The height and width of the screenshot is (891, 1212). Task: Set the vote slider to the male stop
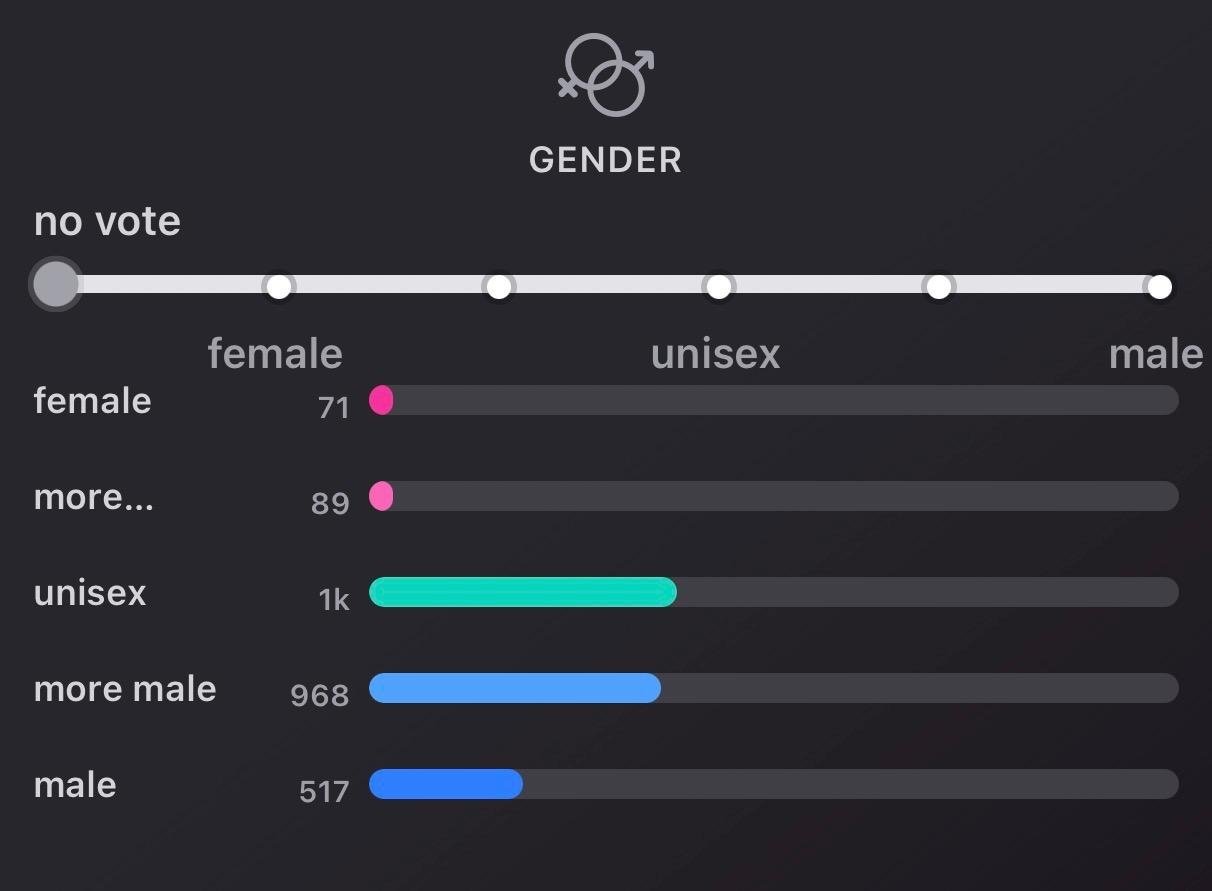tap(1159, 287)
